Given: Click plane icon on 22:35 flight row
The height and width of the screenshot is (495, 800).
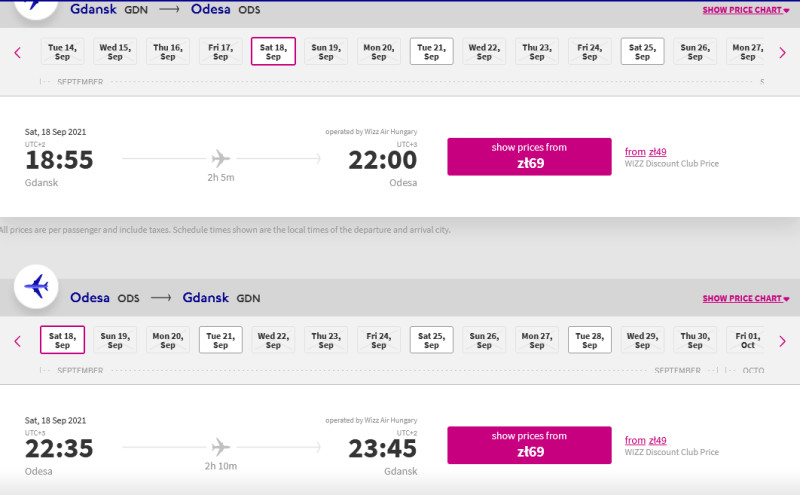Looking at the screenshot, I should point(220,447).
